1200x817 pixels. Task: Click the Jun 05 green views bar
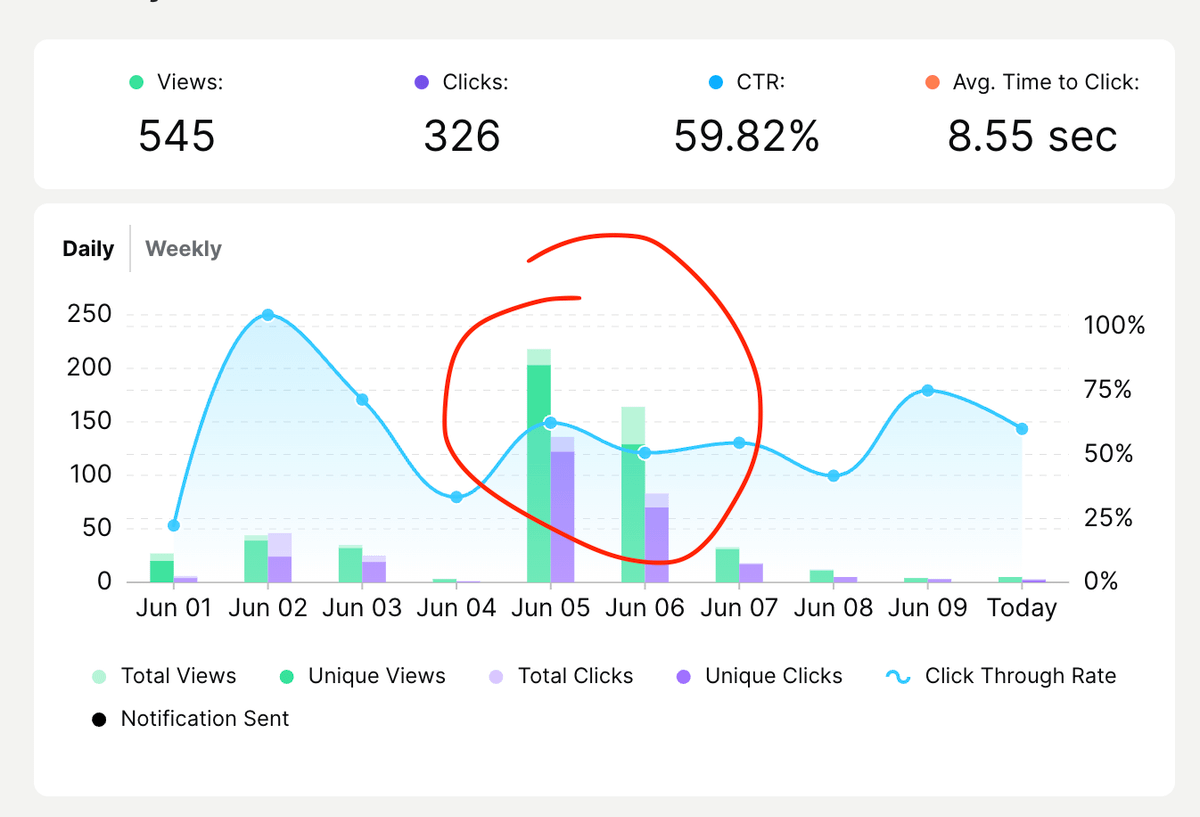click(x=539, y=470)
